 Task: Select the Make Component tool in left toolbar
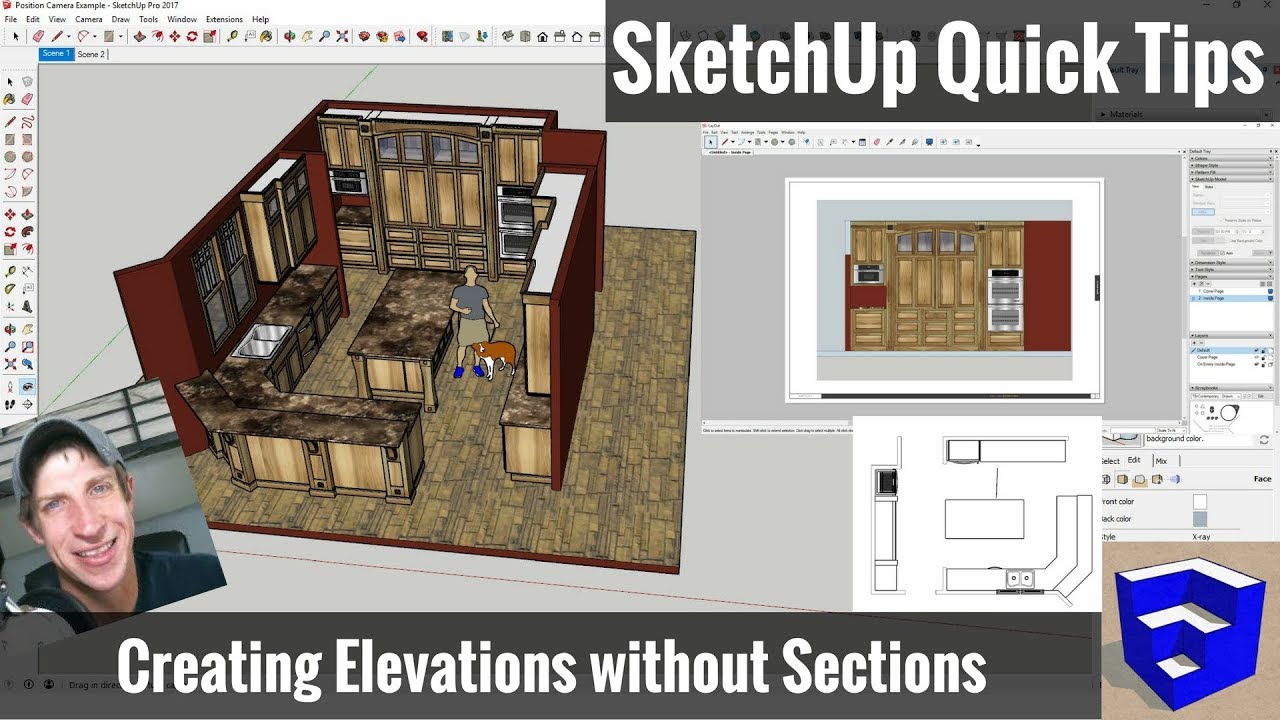pos(28,80)
